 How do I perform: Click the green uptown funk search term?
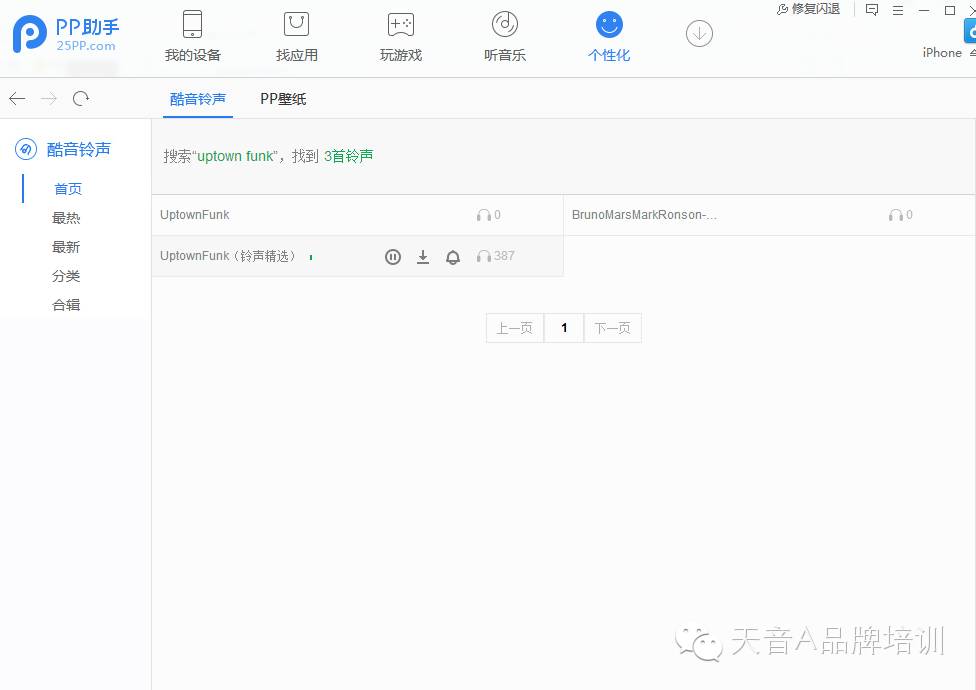(235, 156)
